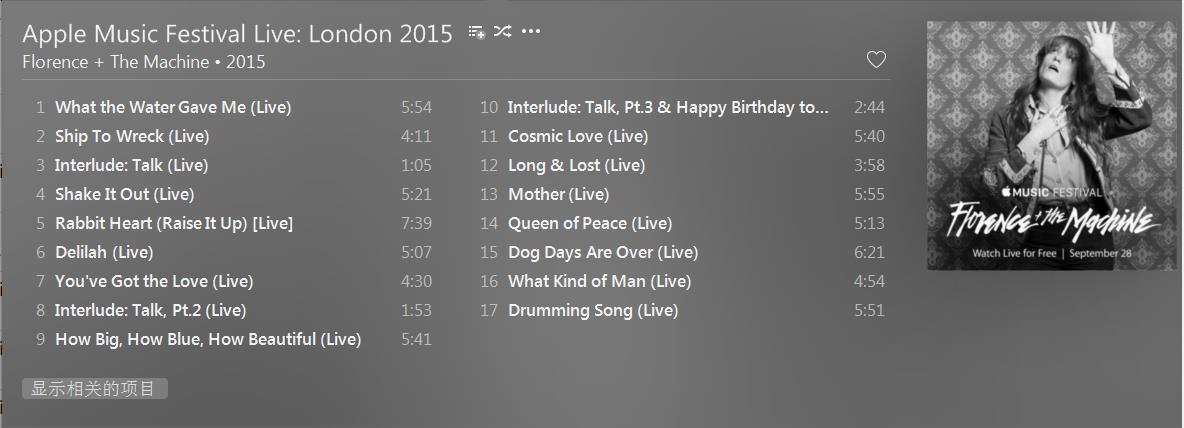1184x428 pixels.
Task: Pick the Delilah (Live) track
Action: point(104,252)
